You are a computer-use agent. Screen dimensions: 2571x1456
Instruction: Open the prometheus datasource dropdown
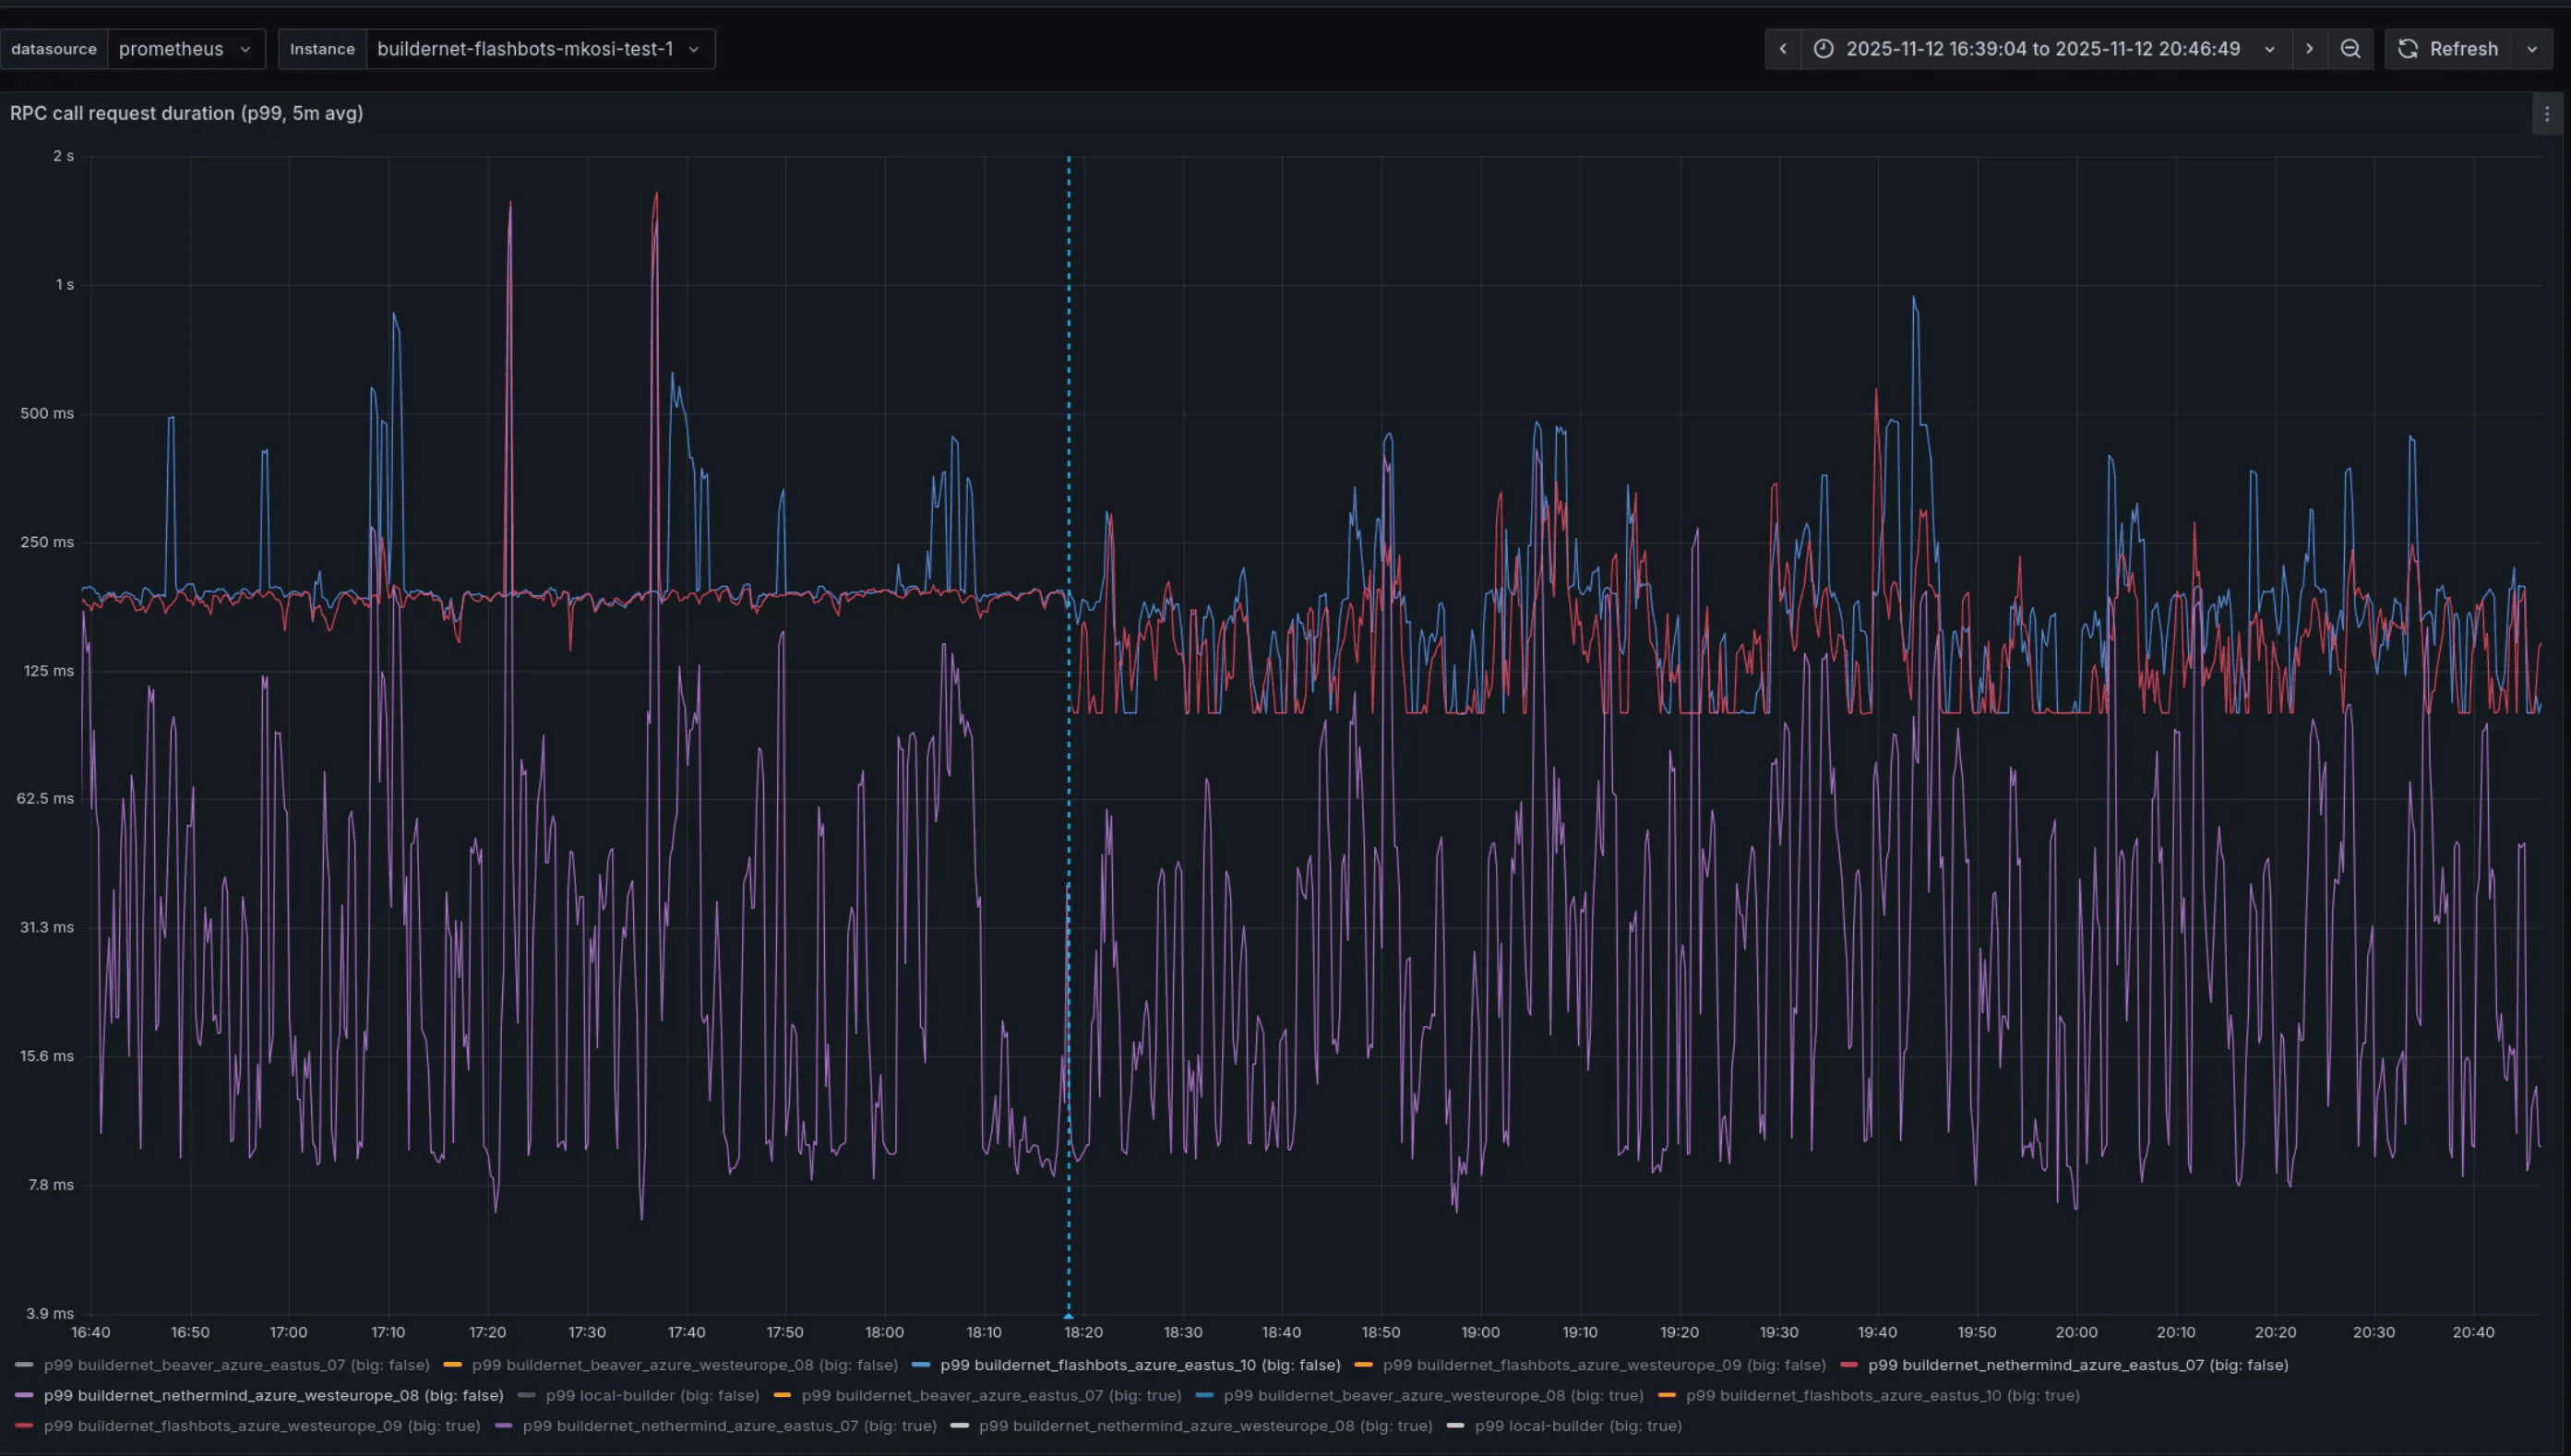186,48
